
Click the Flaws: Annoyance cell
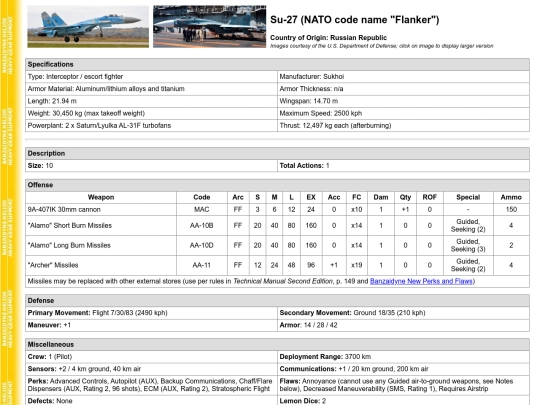(403, 385)
